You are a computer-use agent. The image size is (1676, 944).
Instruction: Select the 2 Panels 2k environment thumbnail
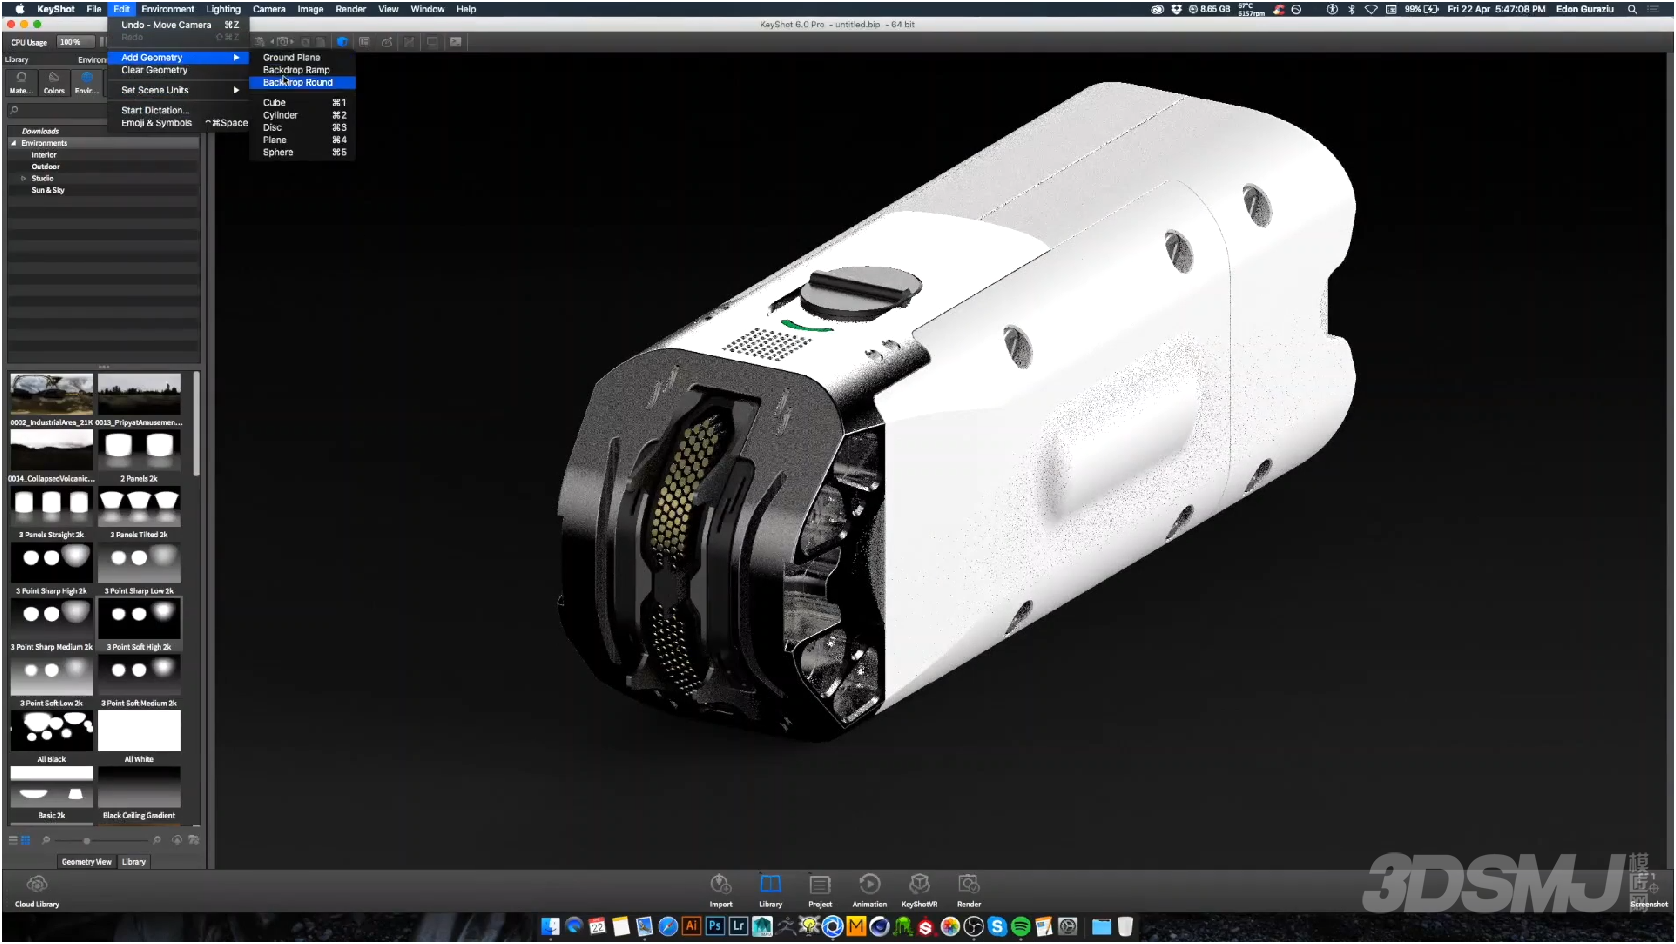pos(139,451)
